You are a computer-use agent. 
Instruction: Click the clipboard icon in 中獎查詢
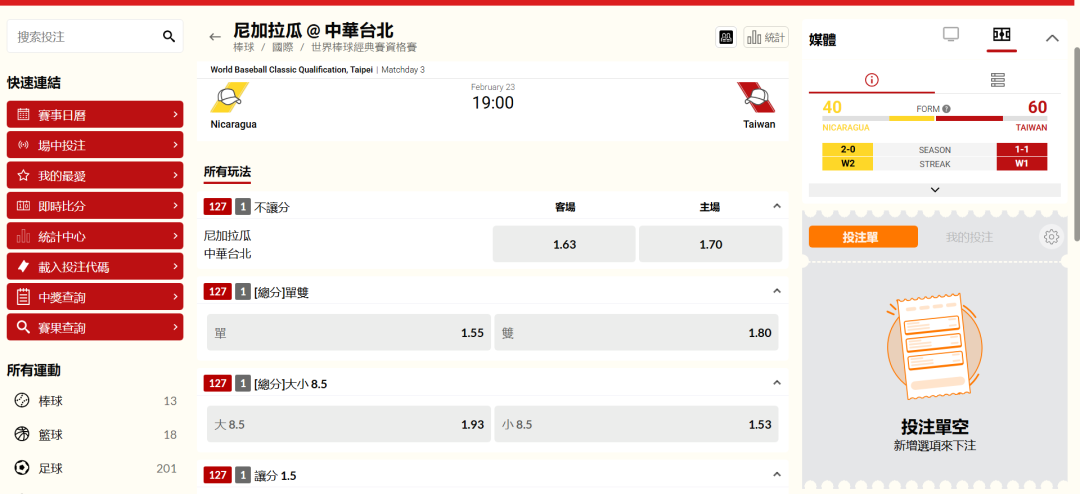point(23,297)
